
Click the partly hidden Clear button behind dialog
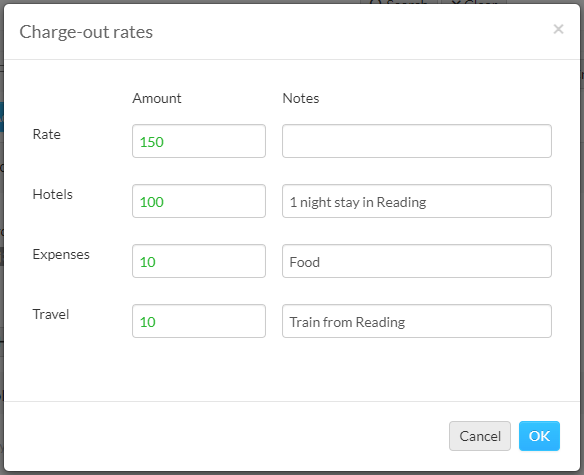pyautogui.click(x=474, y=2)
